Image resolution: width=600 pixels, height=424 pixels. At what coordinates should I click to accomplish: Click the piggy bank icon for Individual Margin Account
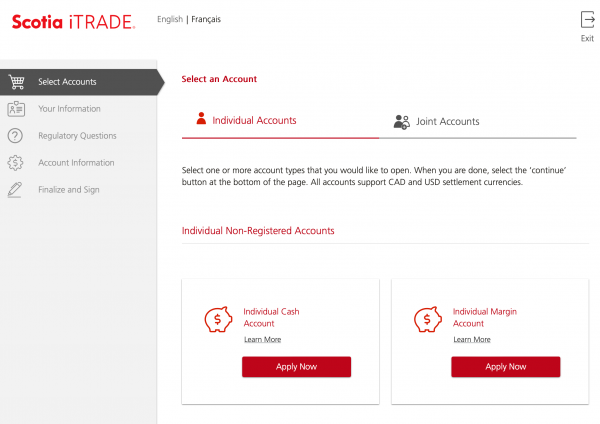tap(427, 320)
